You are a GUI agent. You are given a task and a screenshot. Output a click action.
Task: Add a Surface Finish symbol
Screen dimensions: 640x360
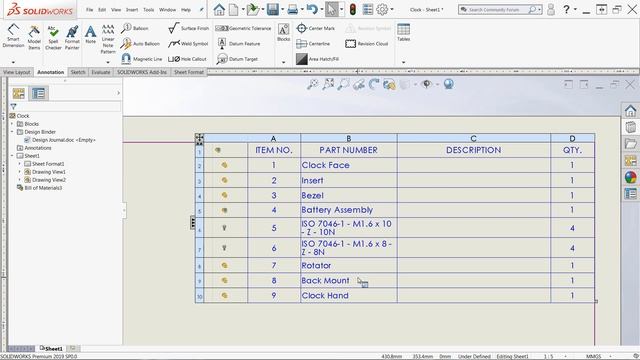[x=189, y=28]
